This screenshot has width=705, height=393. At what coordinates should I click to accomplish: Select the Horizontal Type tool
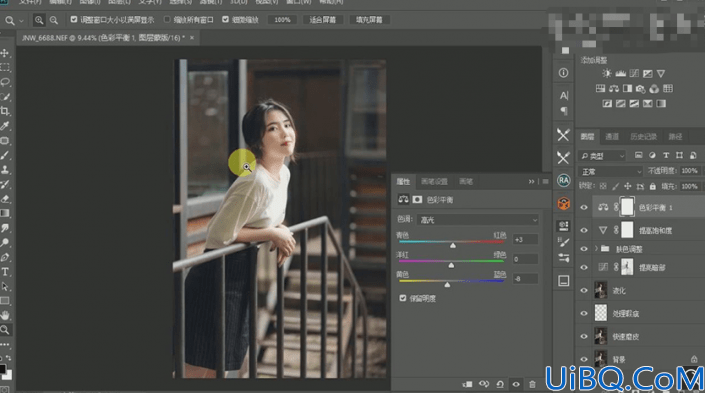coord(5,272)
